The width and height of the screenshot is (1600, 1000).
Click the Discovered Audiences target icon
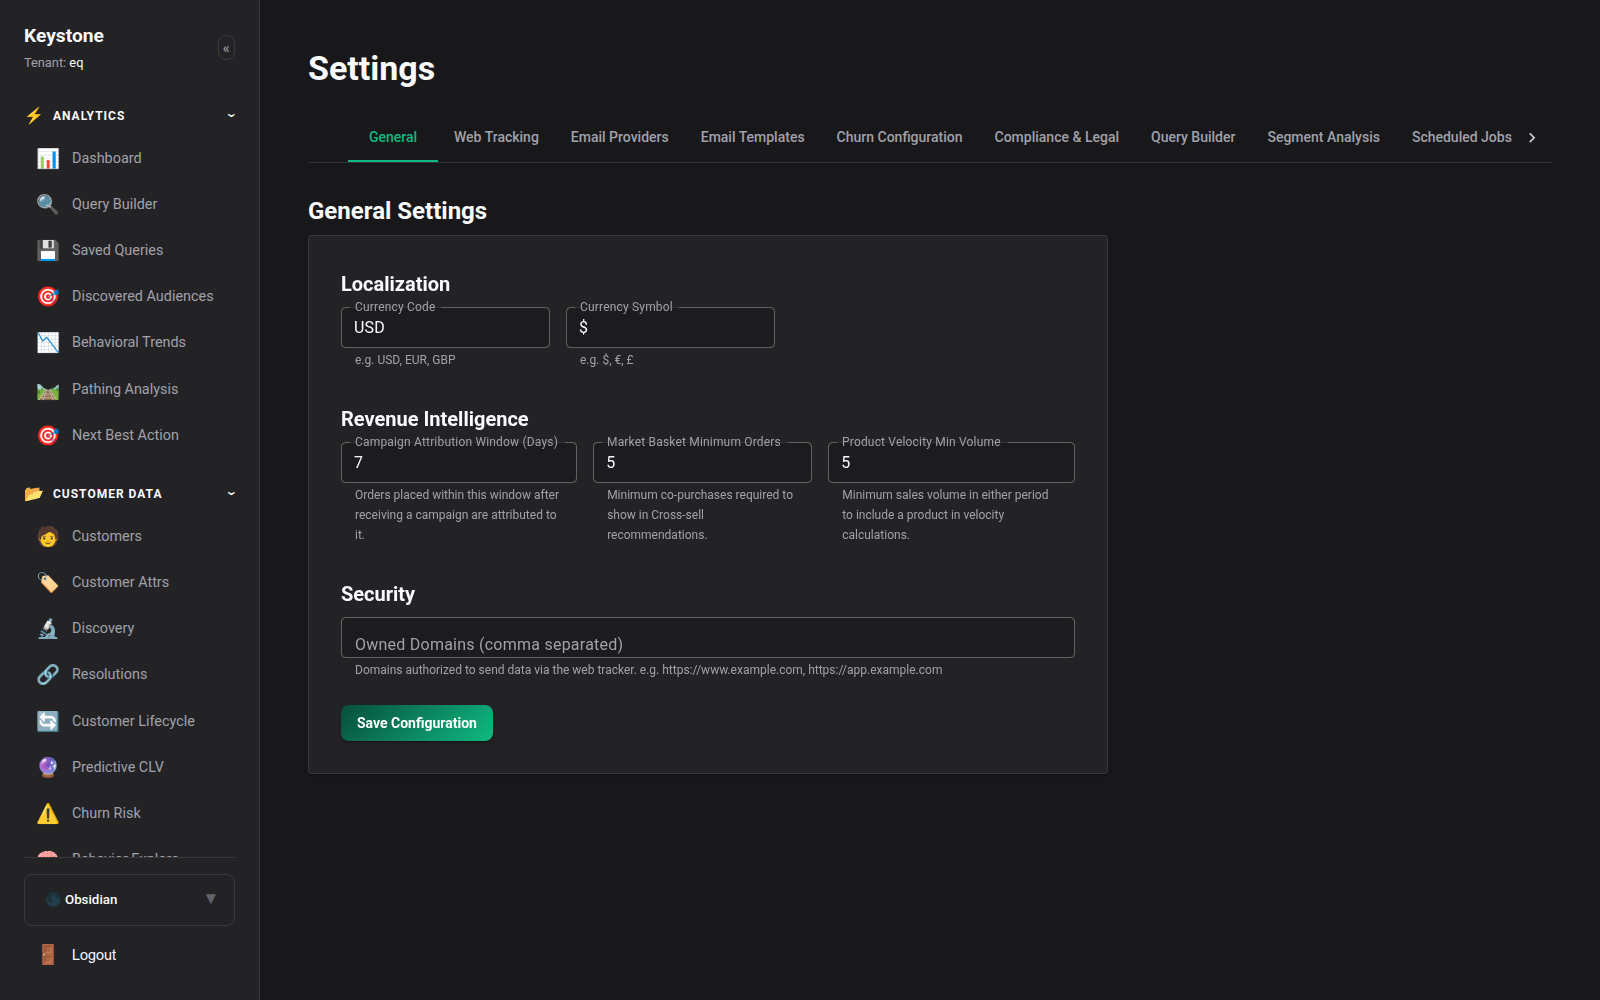48,296
